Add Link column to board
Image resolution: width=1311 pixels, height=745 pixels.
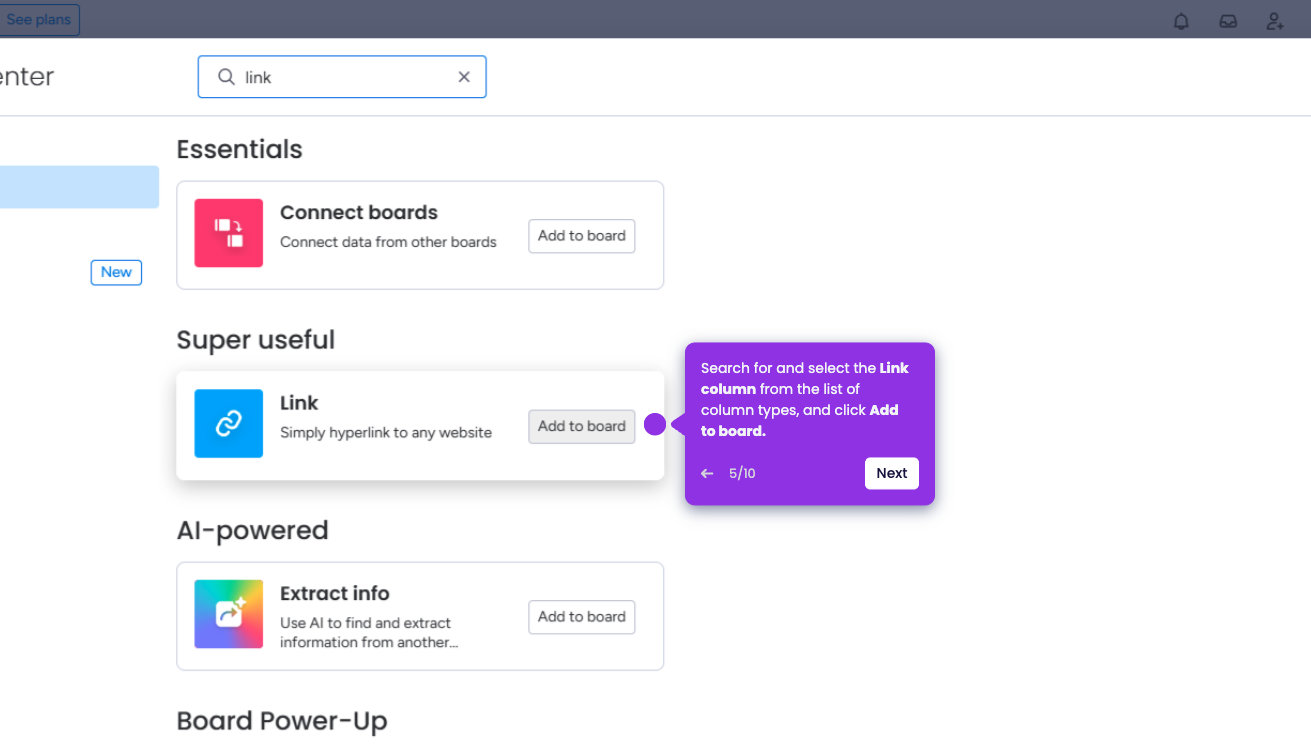[582, 426]
